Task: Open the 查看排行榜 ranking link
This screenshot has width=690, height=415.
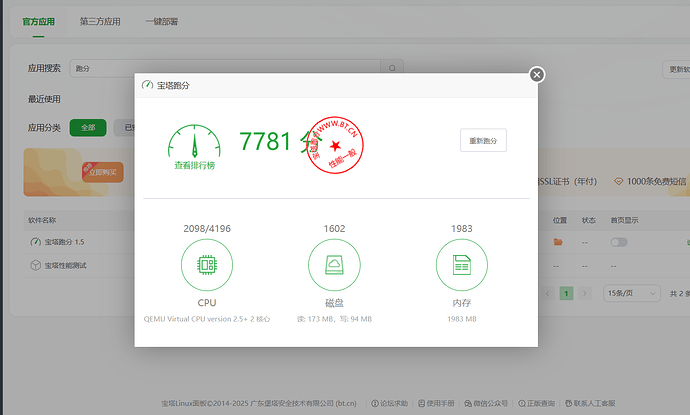Action: tap(195, 165)
